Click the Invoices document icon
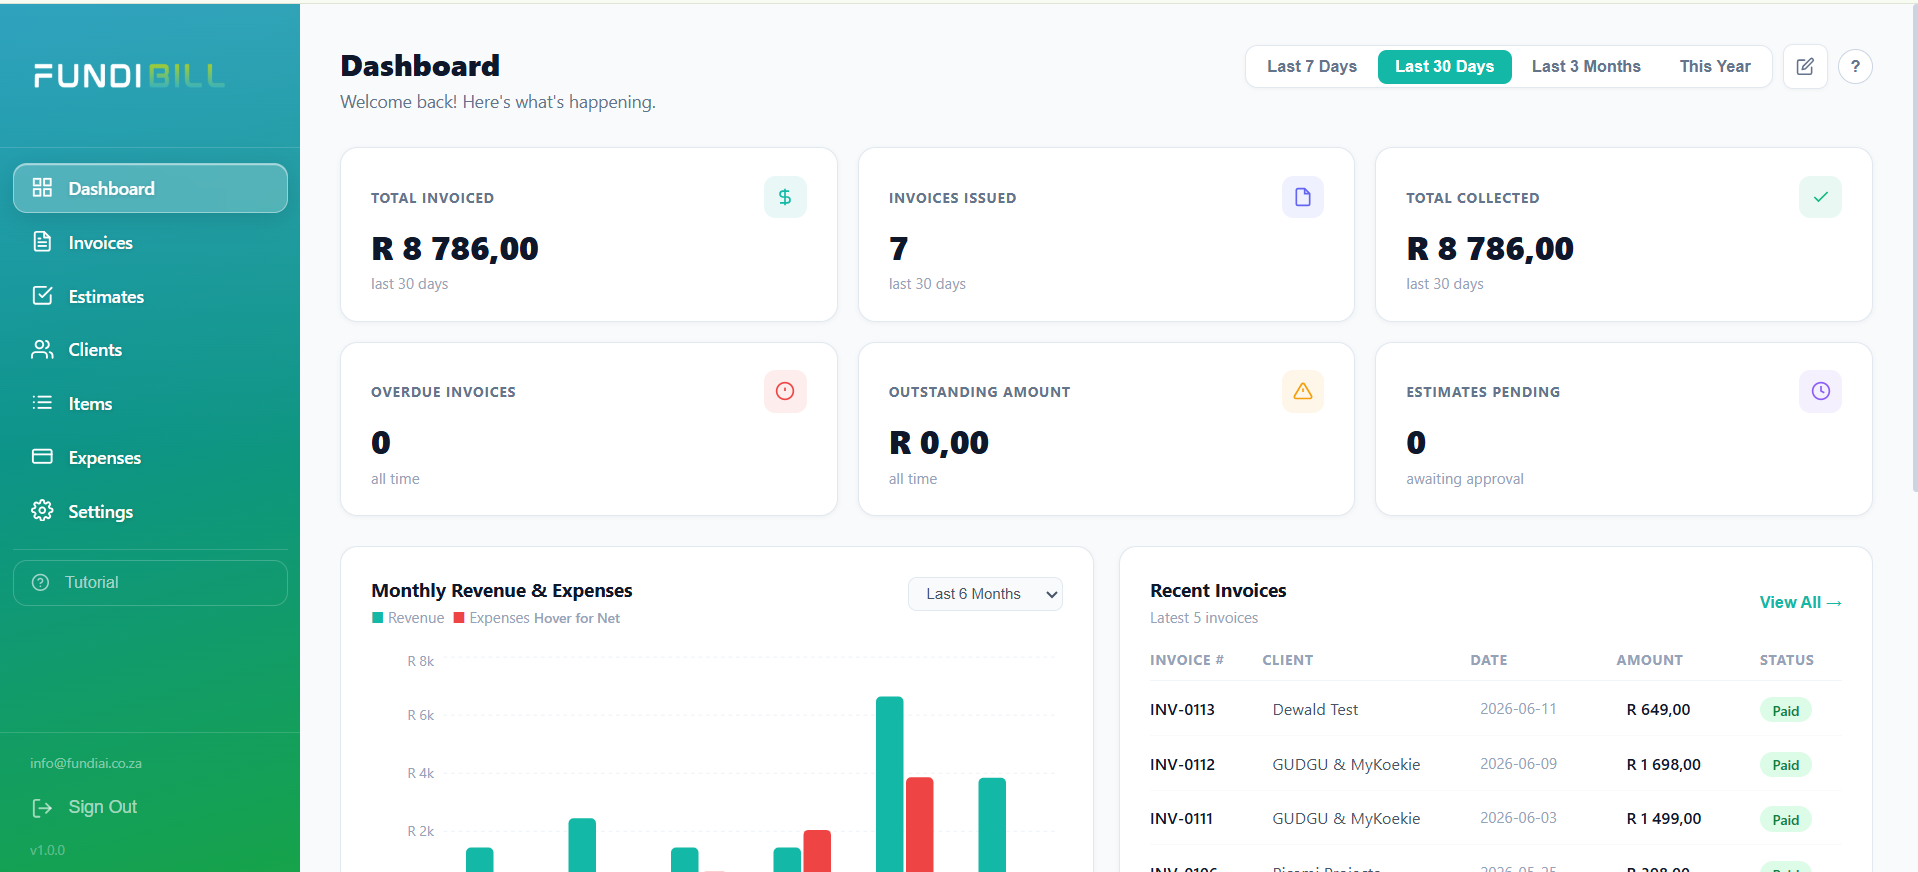This screenshot has height=872, width=1918. (42, 241)
